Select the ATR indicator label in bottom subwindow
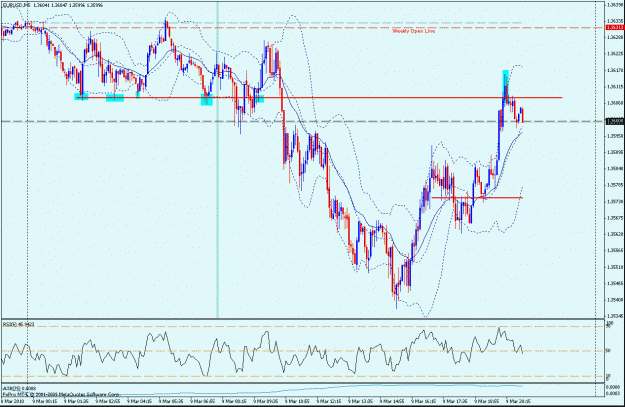 click(20, 388)
